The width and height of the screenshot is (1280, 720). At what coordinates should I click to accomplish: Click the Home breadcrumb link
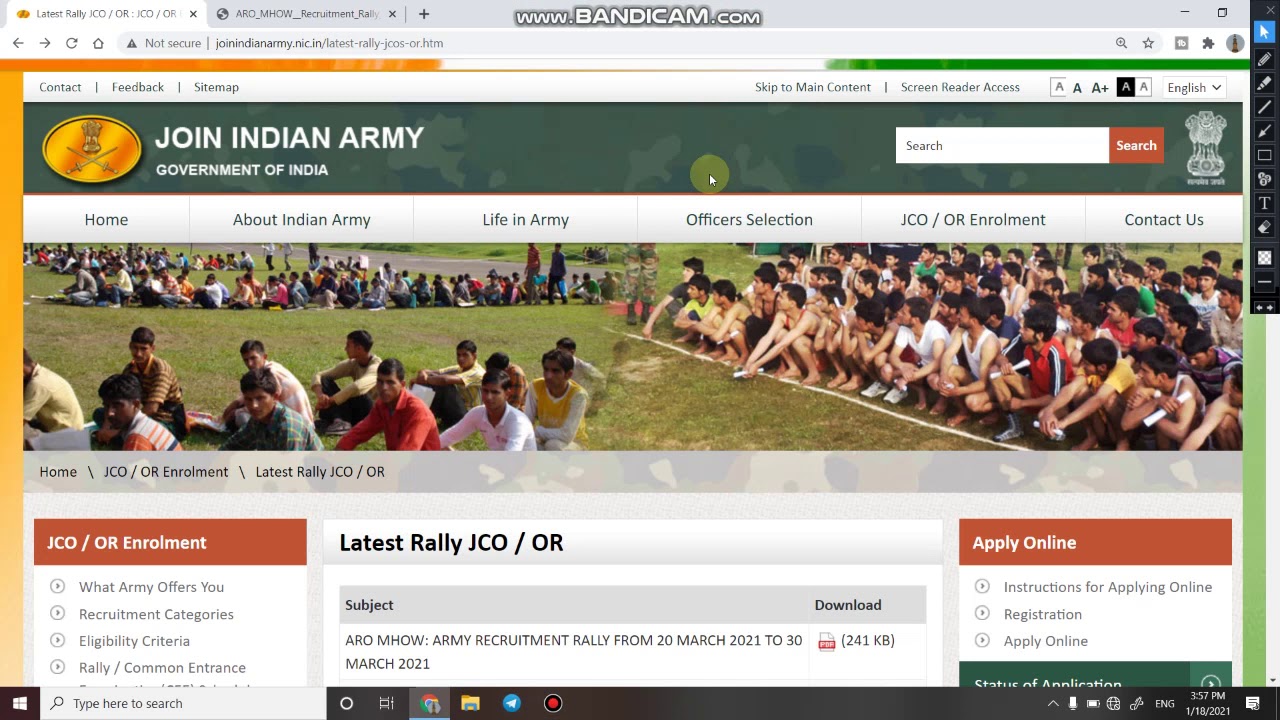(58, 472)
